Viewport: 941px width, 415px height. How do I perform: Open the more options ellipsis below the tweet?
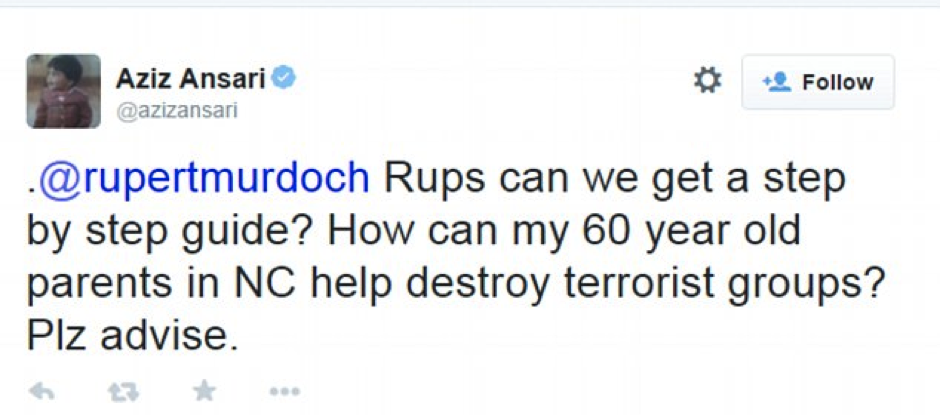coord(284,391)
